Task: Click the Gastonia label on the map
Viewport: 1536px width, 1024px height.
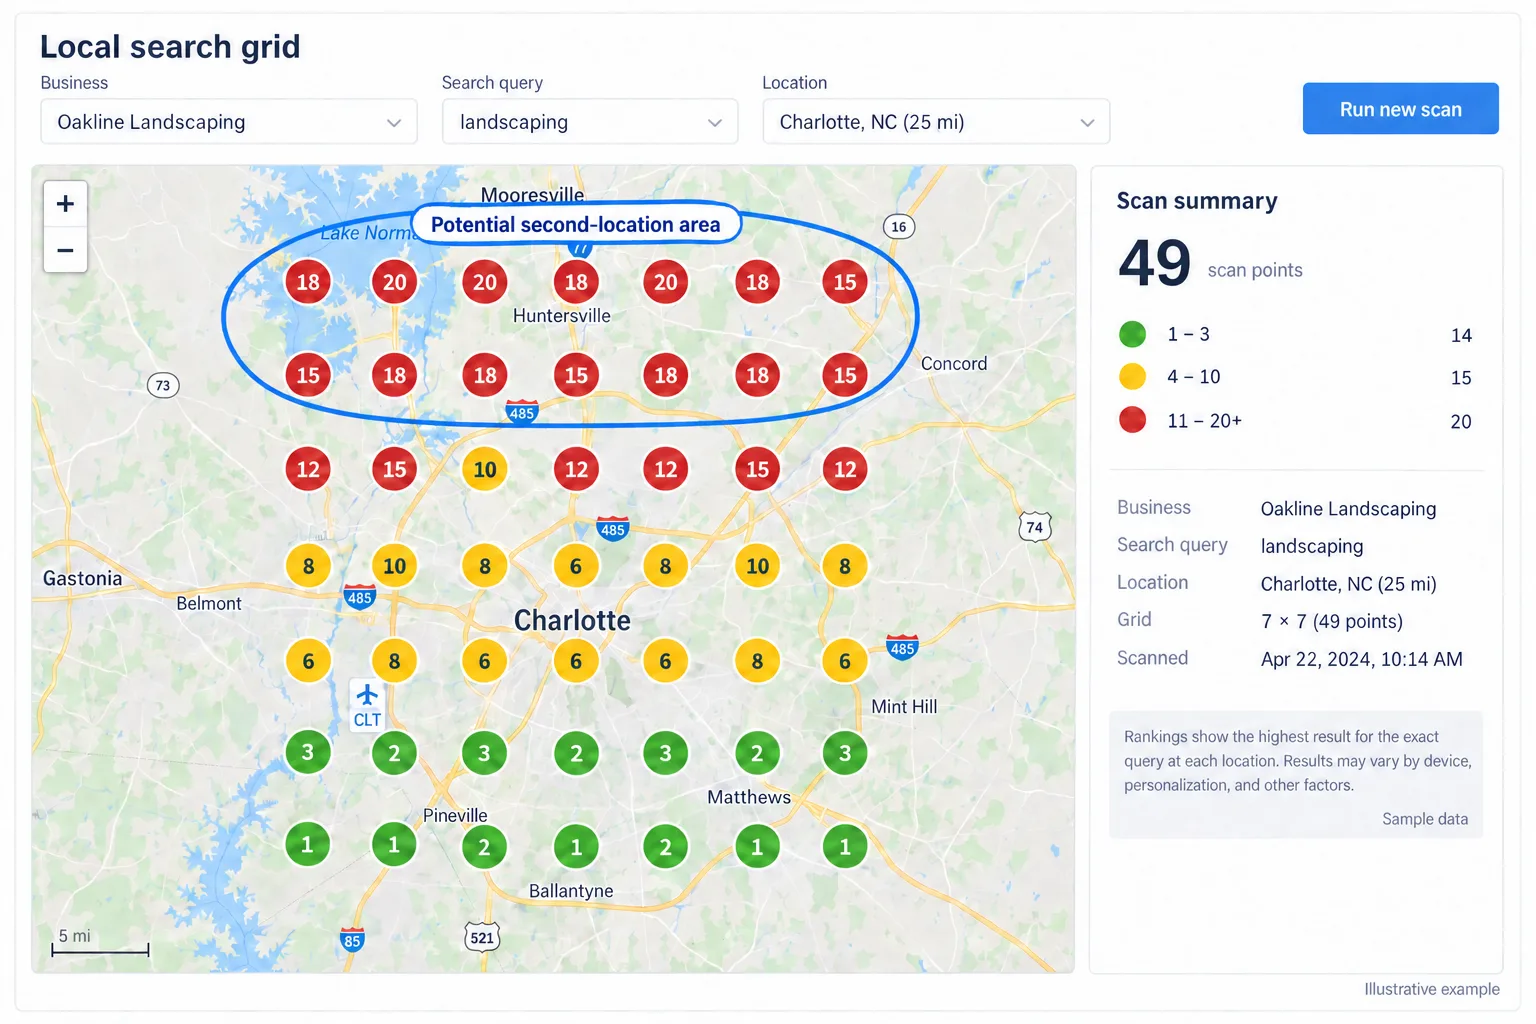Action: (82, 578)
